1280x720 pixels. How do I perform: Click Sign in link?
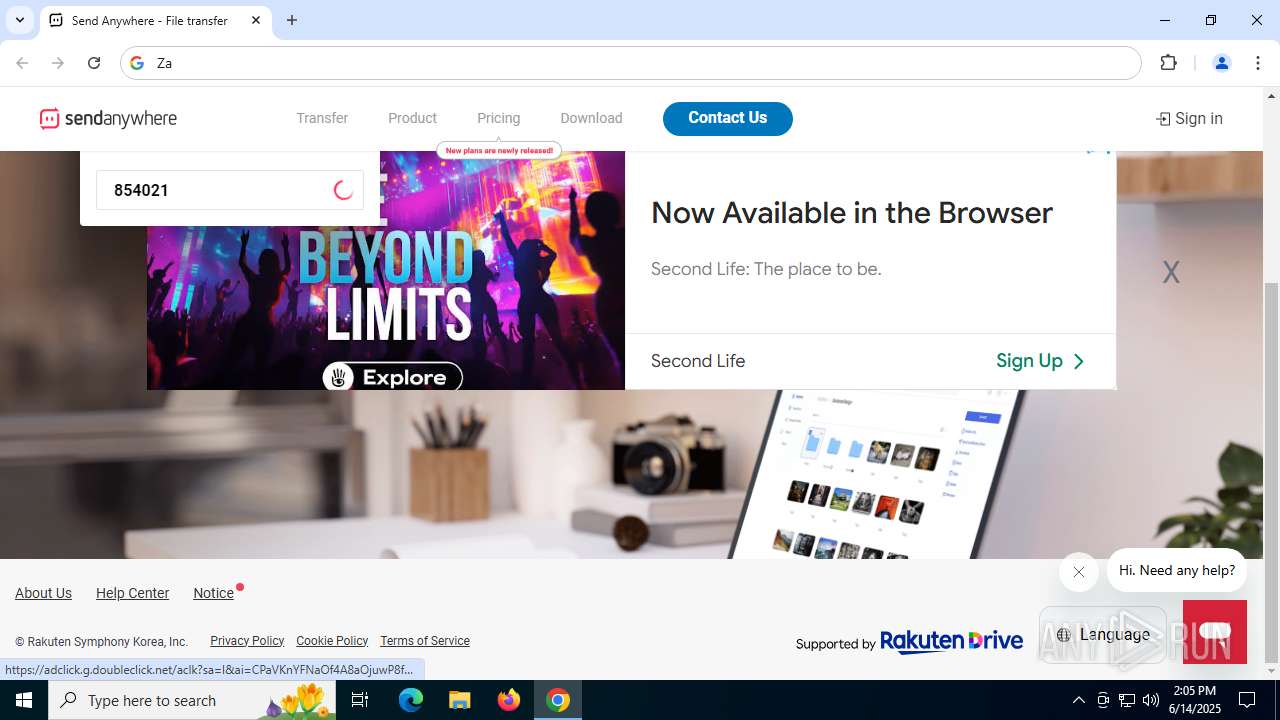click(x=1189, y=118)
